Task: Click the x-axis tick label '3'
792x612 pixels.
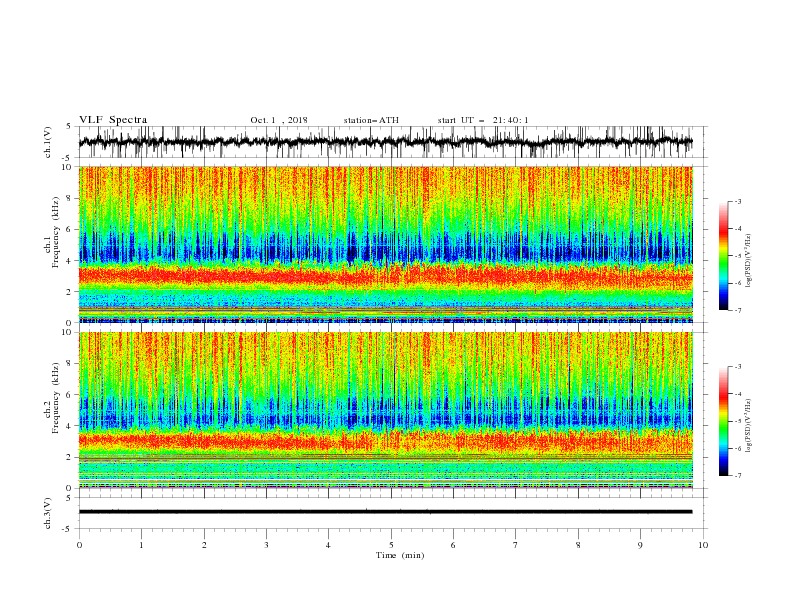Action: (266, 545)
